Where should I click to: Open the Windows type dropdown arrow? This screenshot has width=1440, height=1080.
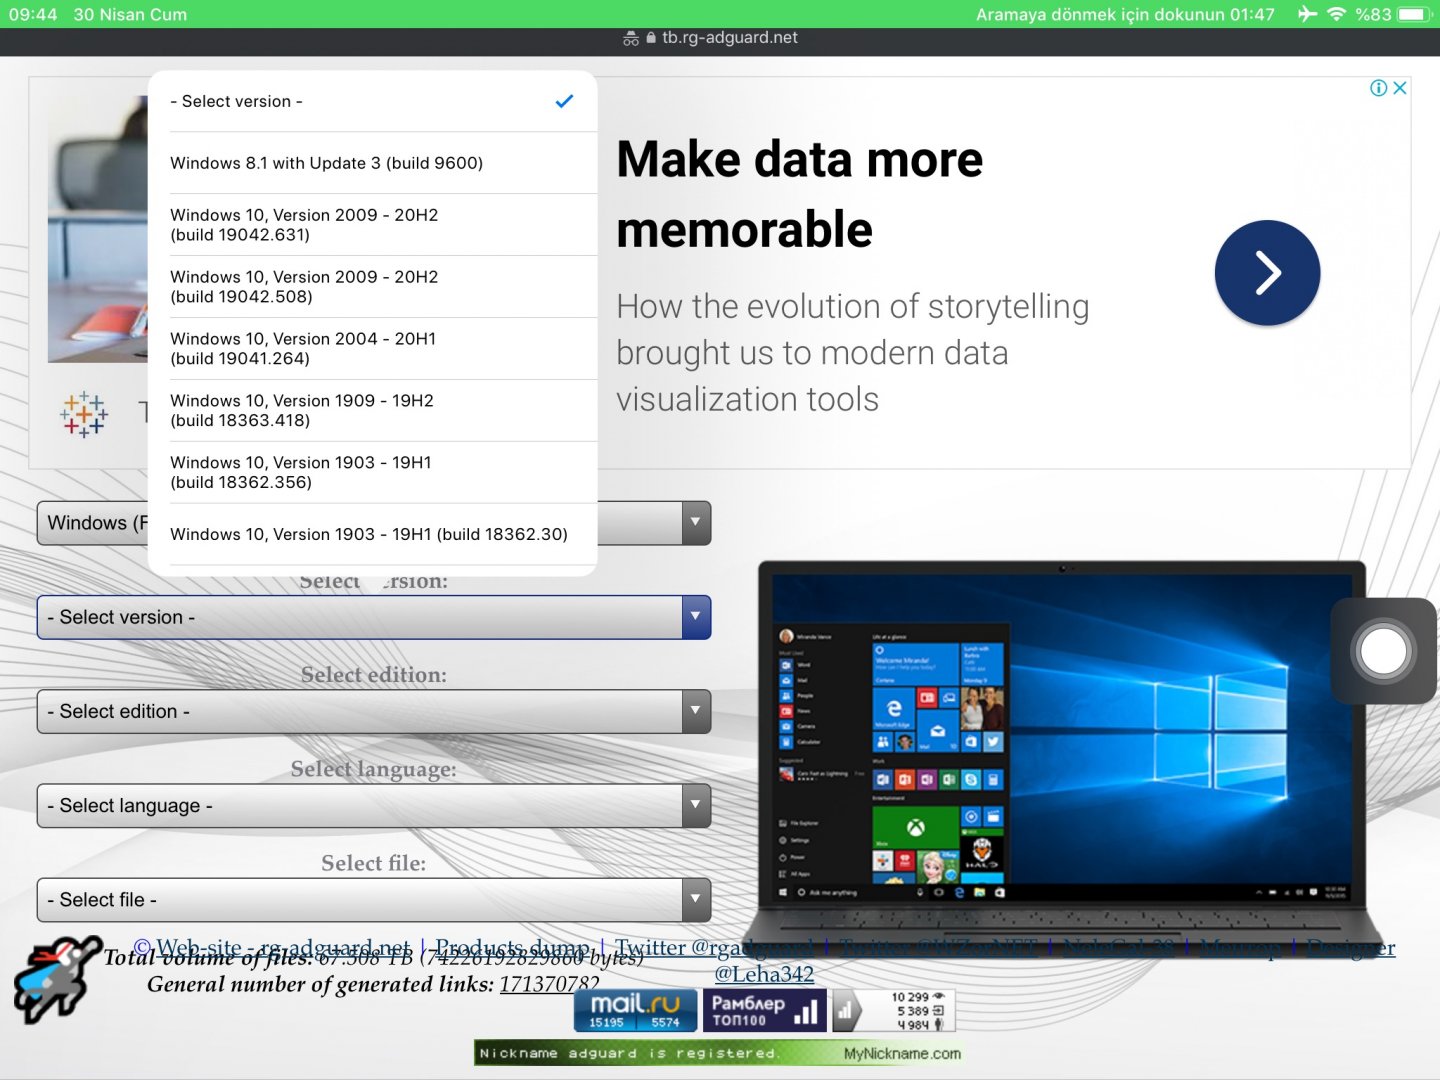tap(696, 522)
